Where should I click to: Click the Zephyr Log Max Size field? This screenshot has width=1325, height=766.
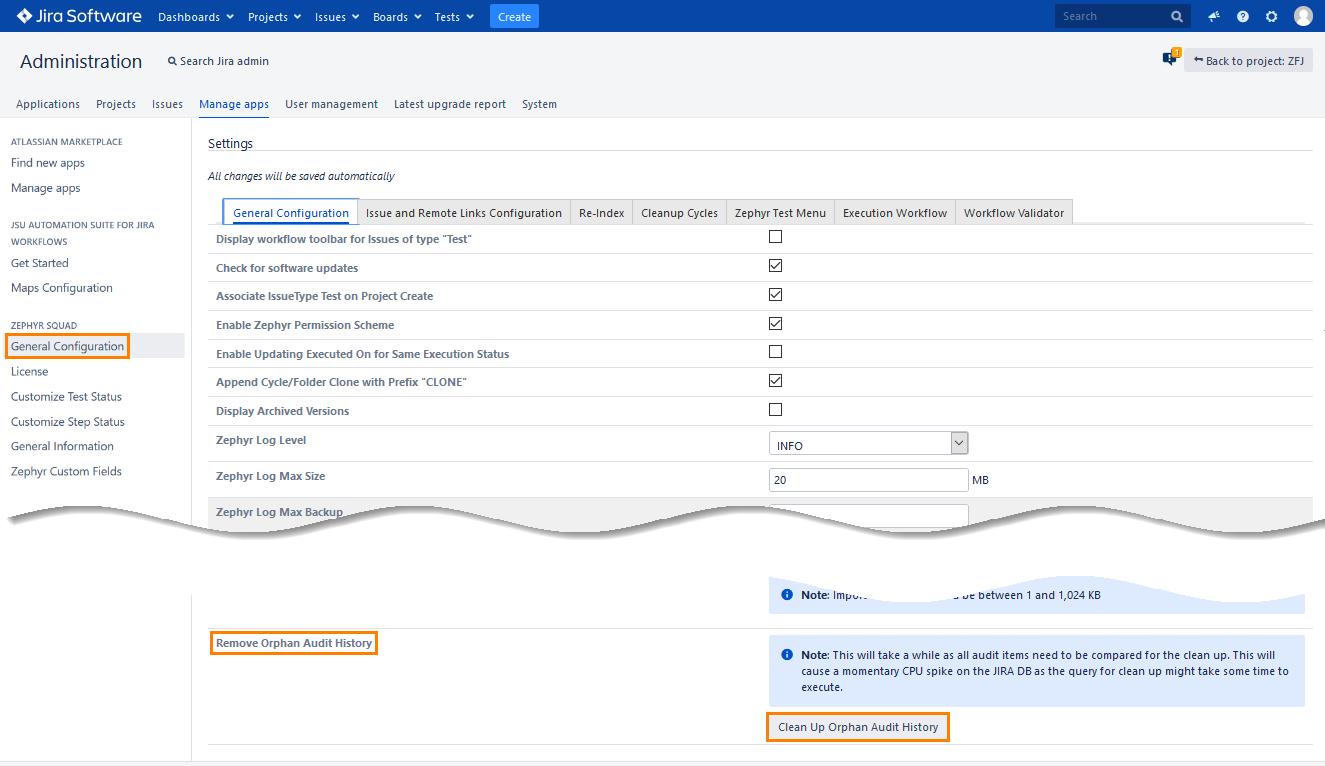coord(868,480)
